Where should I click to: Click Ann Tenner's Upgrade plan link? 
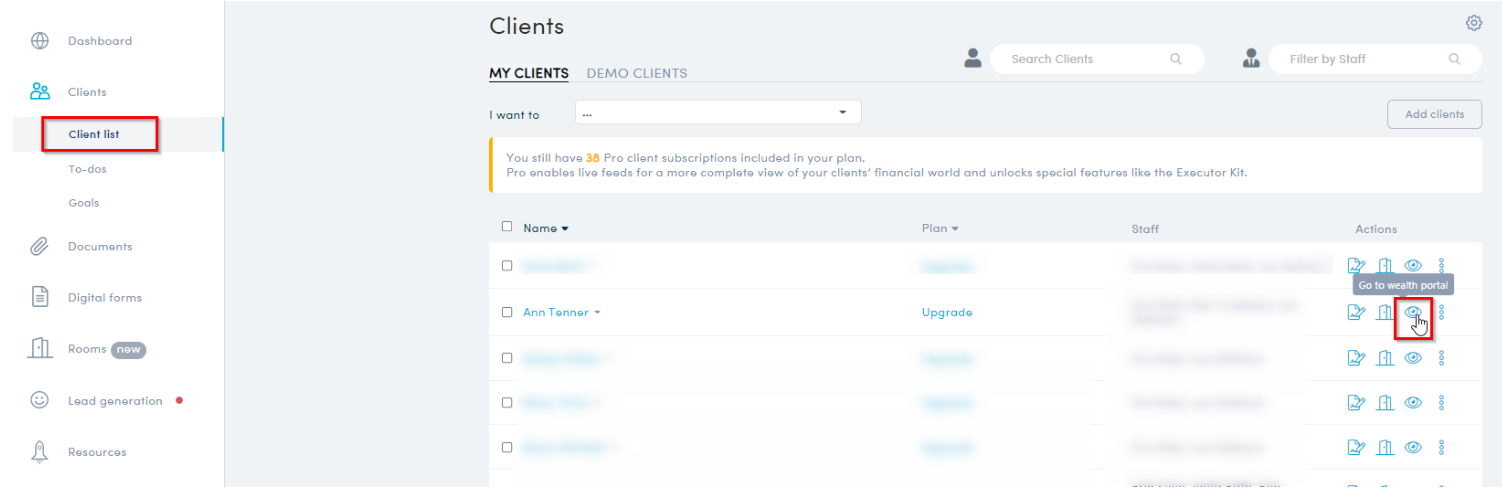pyautogui.click(x=946, y=312)
